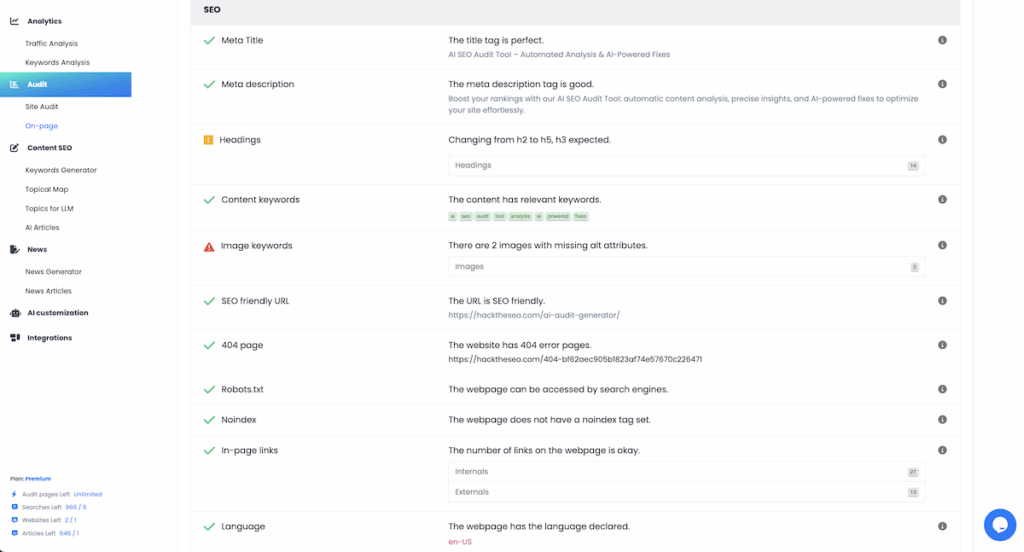Click the en-US language code text
The height and width of the screenshot is (552, 1024).
460,542
